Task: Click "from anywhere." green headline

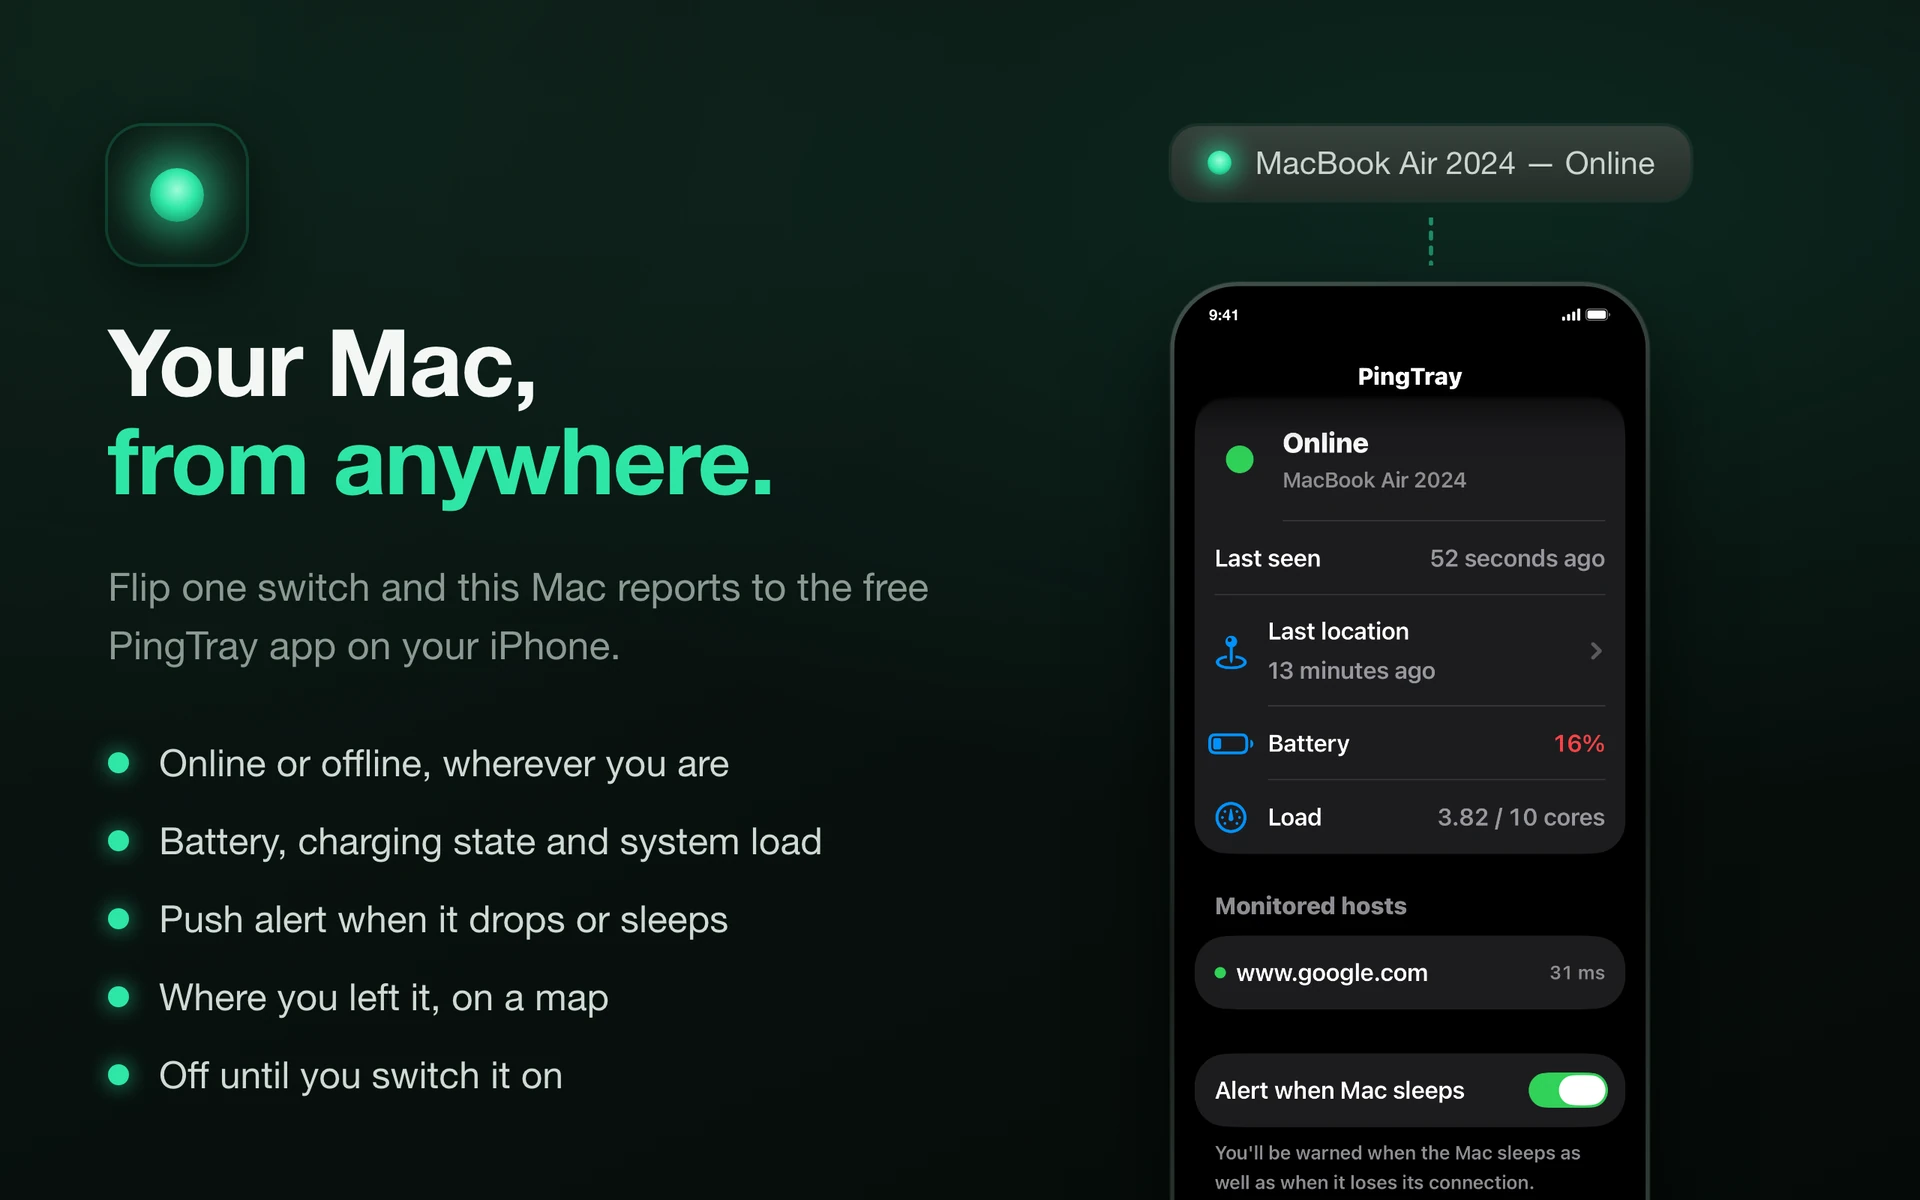Action: pos(440,465)
